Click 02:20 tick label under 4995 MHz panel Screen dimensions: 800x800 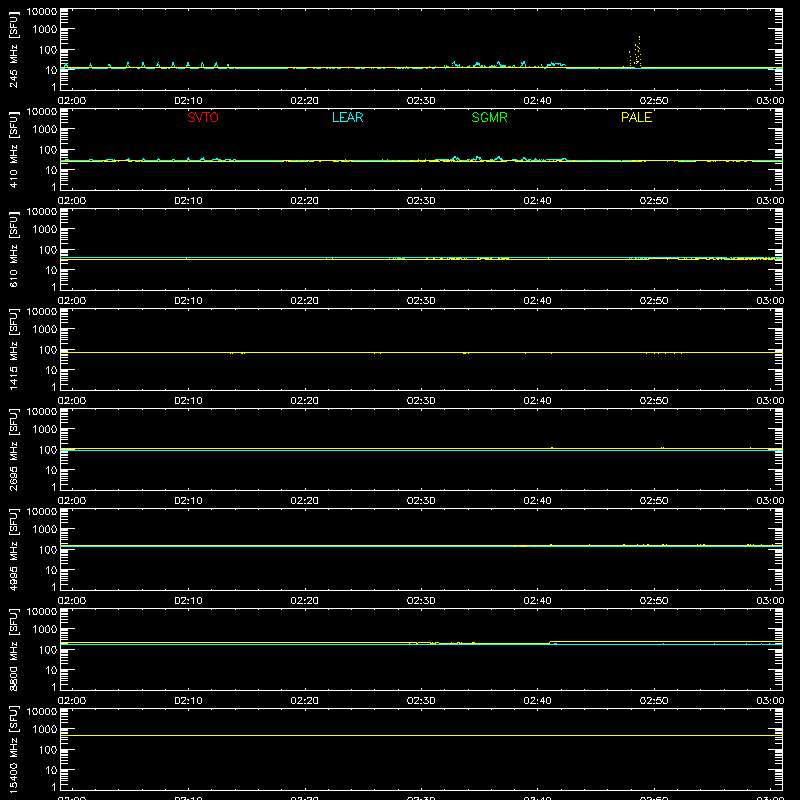click(305, 601)
